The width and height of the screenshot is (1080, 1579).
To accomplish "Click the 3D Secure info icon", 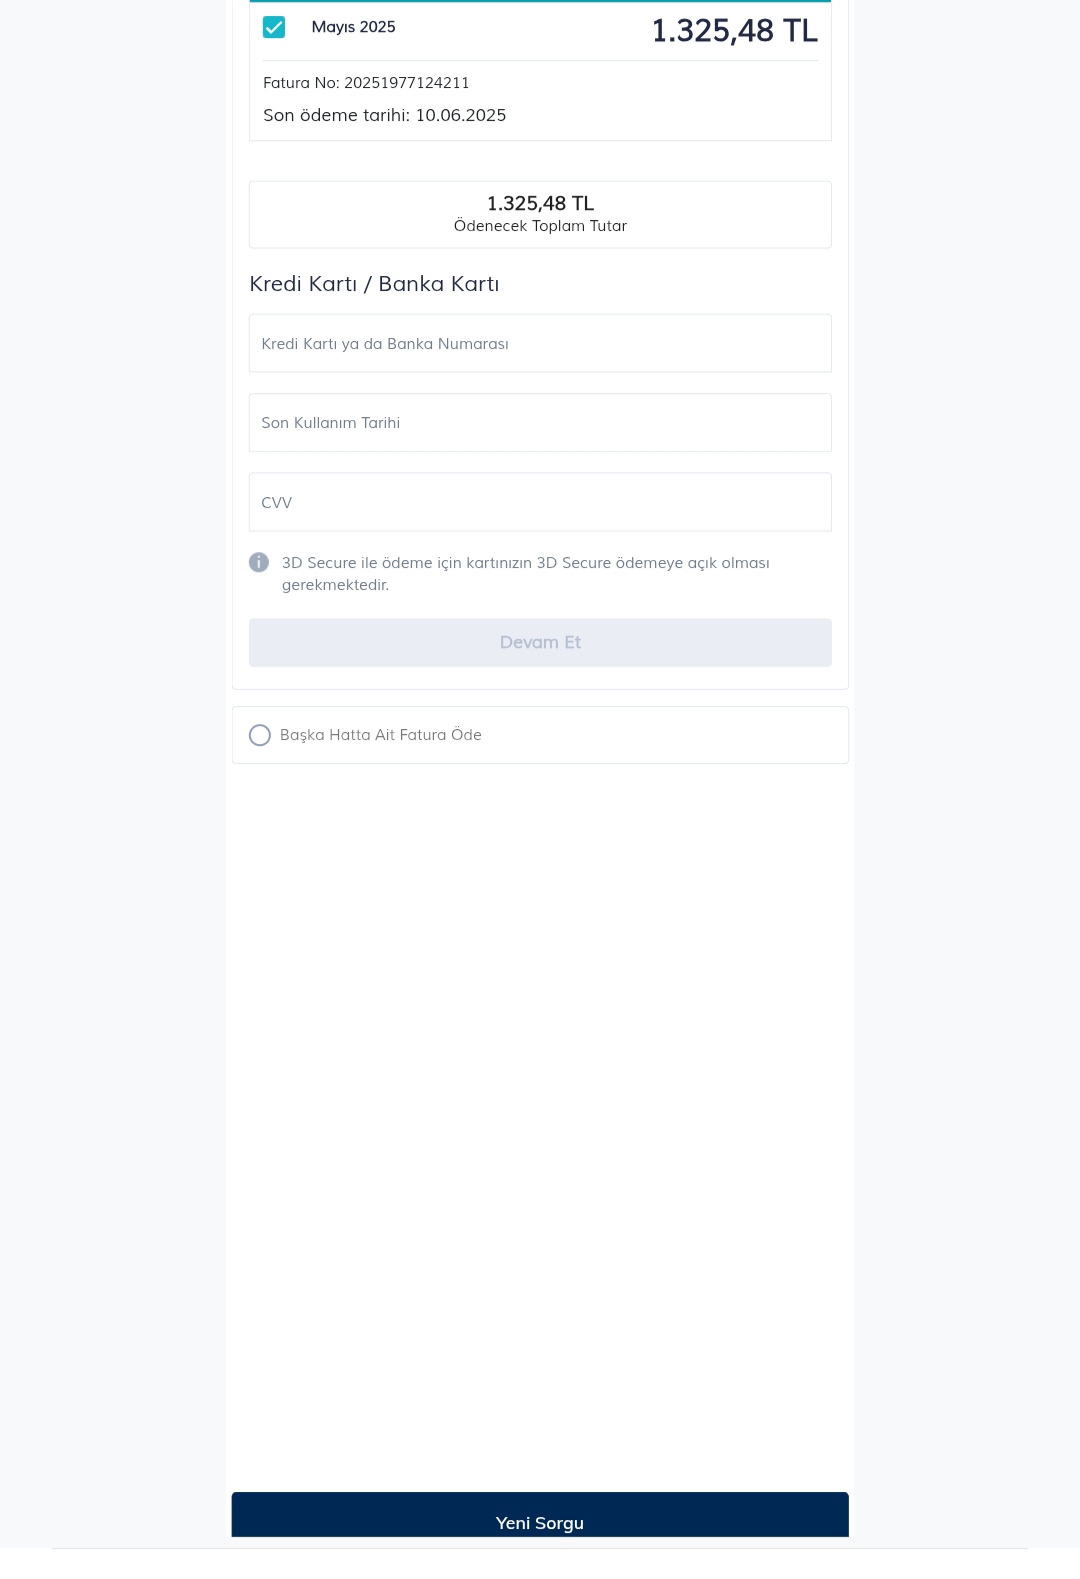I will [259, 562].
